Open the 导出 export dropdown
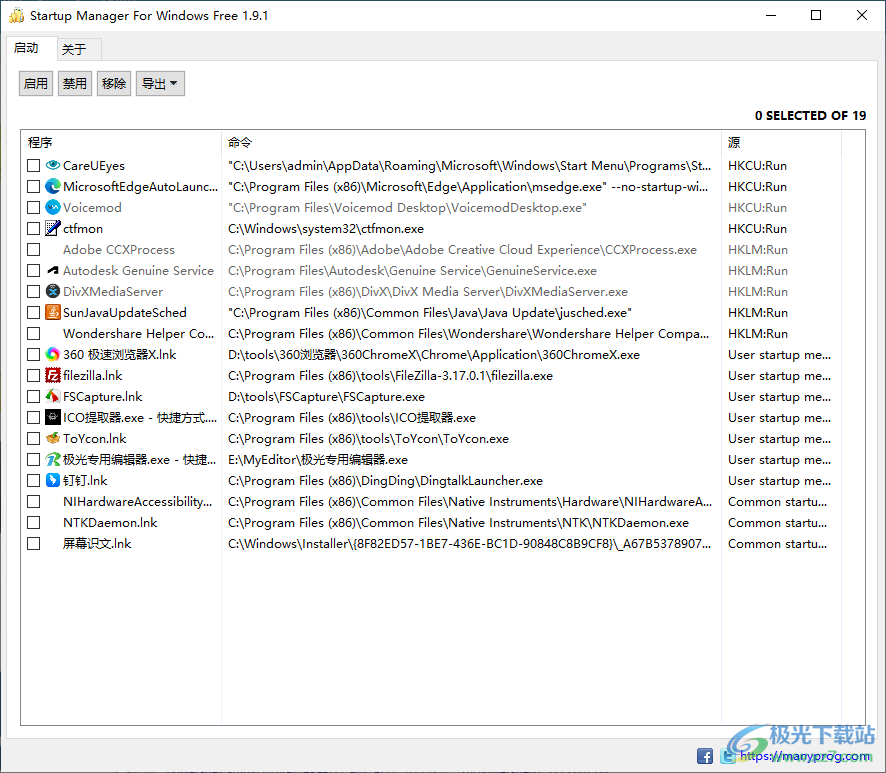 [x=160, y=84]
